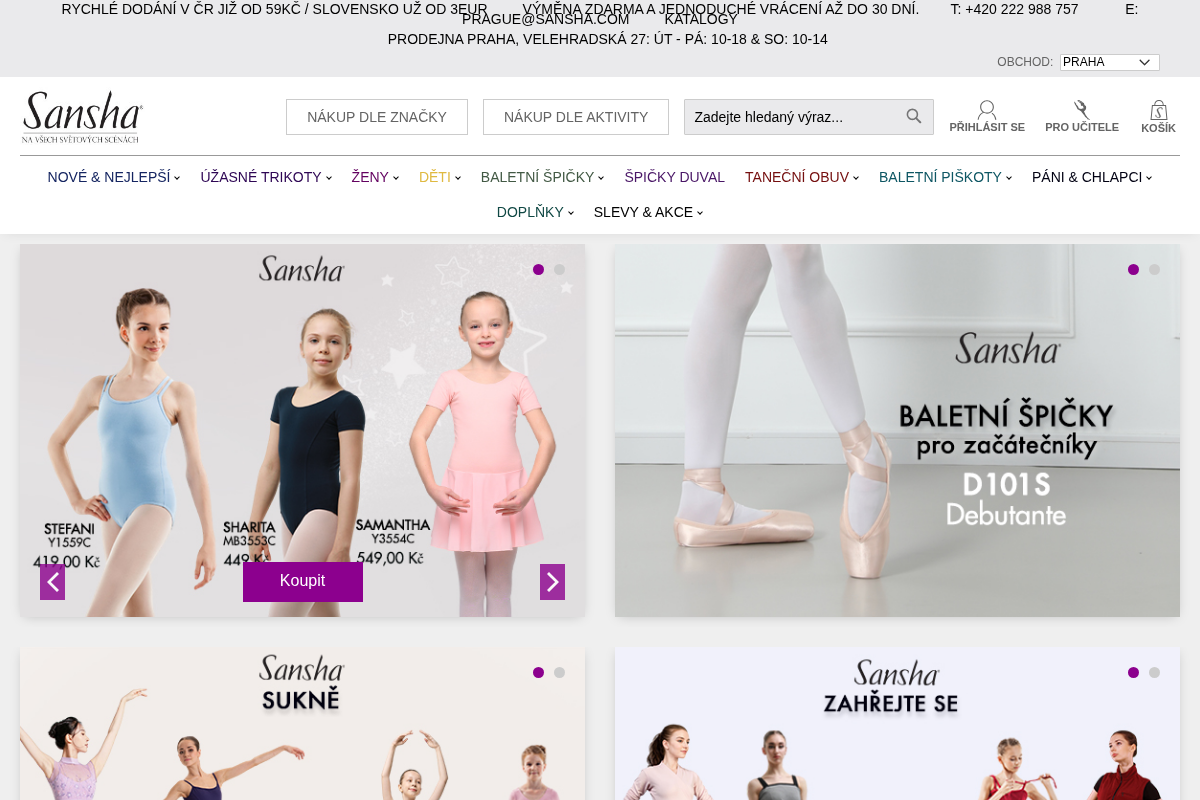Open the Obchod Praha store dropdown
The width and height of the screenshot is (1200, 800).
[x=1110, y=62]
